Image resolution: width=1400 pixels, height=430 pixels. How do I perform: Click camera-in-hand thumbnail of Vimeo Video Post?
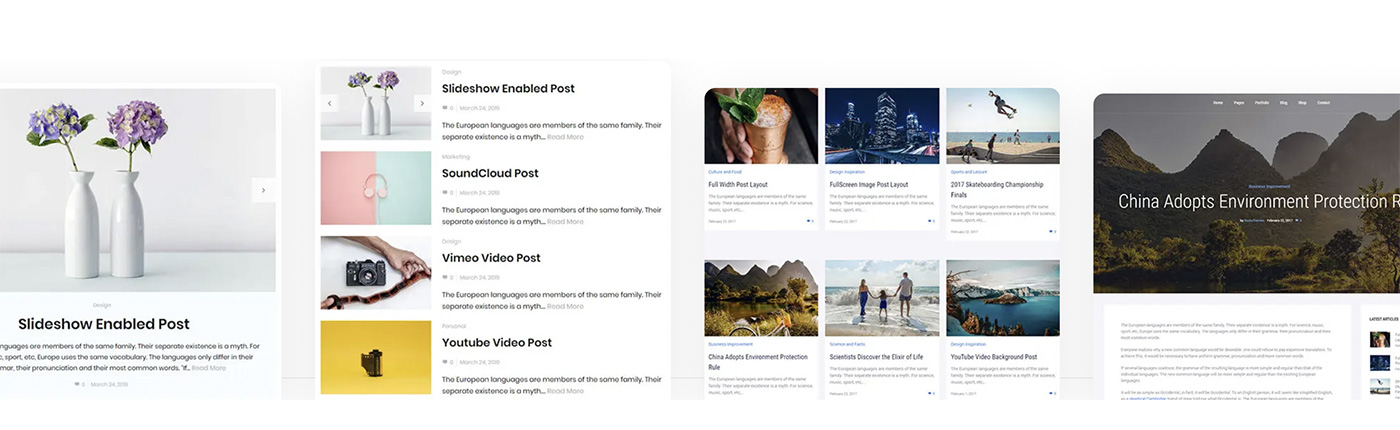coord(376,273)
